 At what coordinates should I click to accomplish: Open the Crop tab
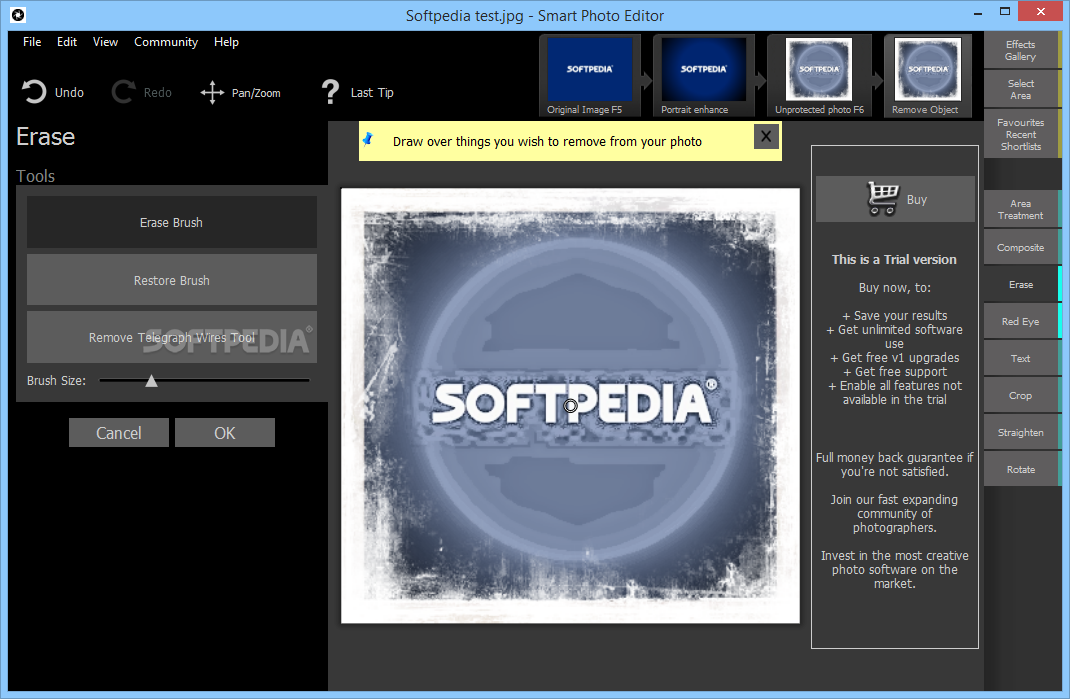(x=1020, y=395)
